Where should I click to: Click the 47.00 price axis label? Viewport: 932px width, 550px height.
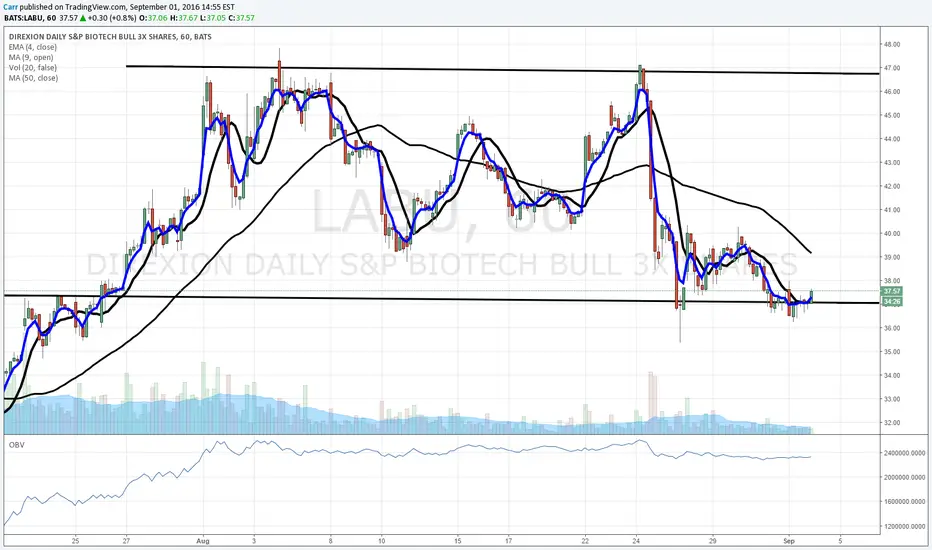(892, 68)
